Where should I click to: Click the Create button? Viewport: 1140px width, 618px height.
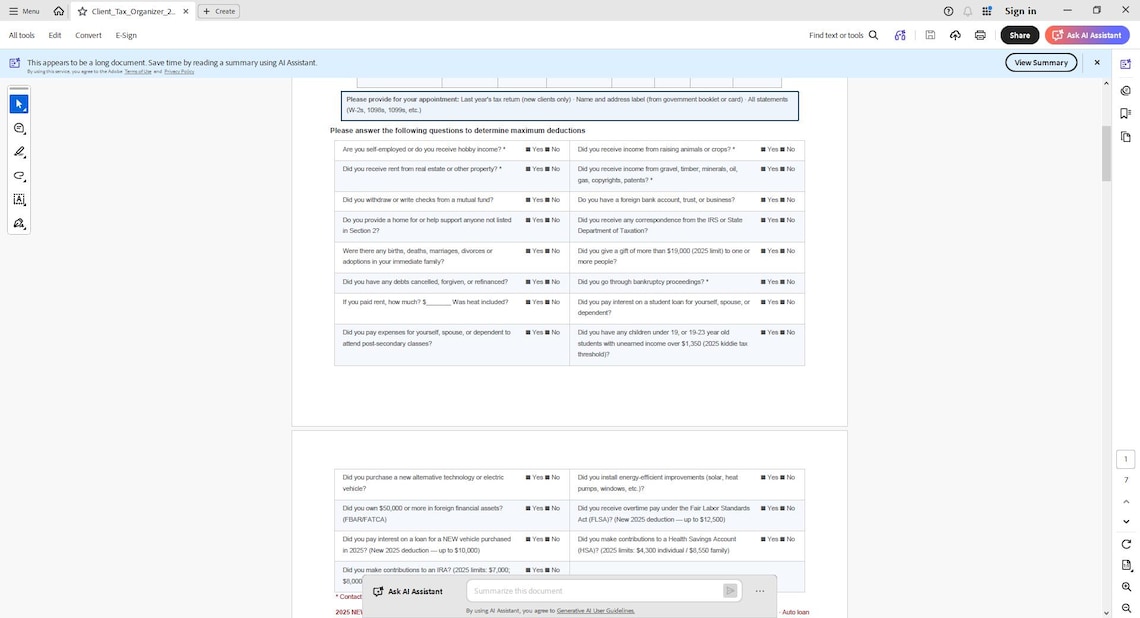[x=219, y=11]
